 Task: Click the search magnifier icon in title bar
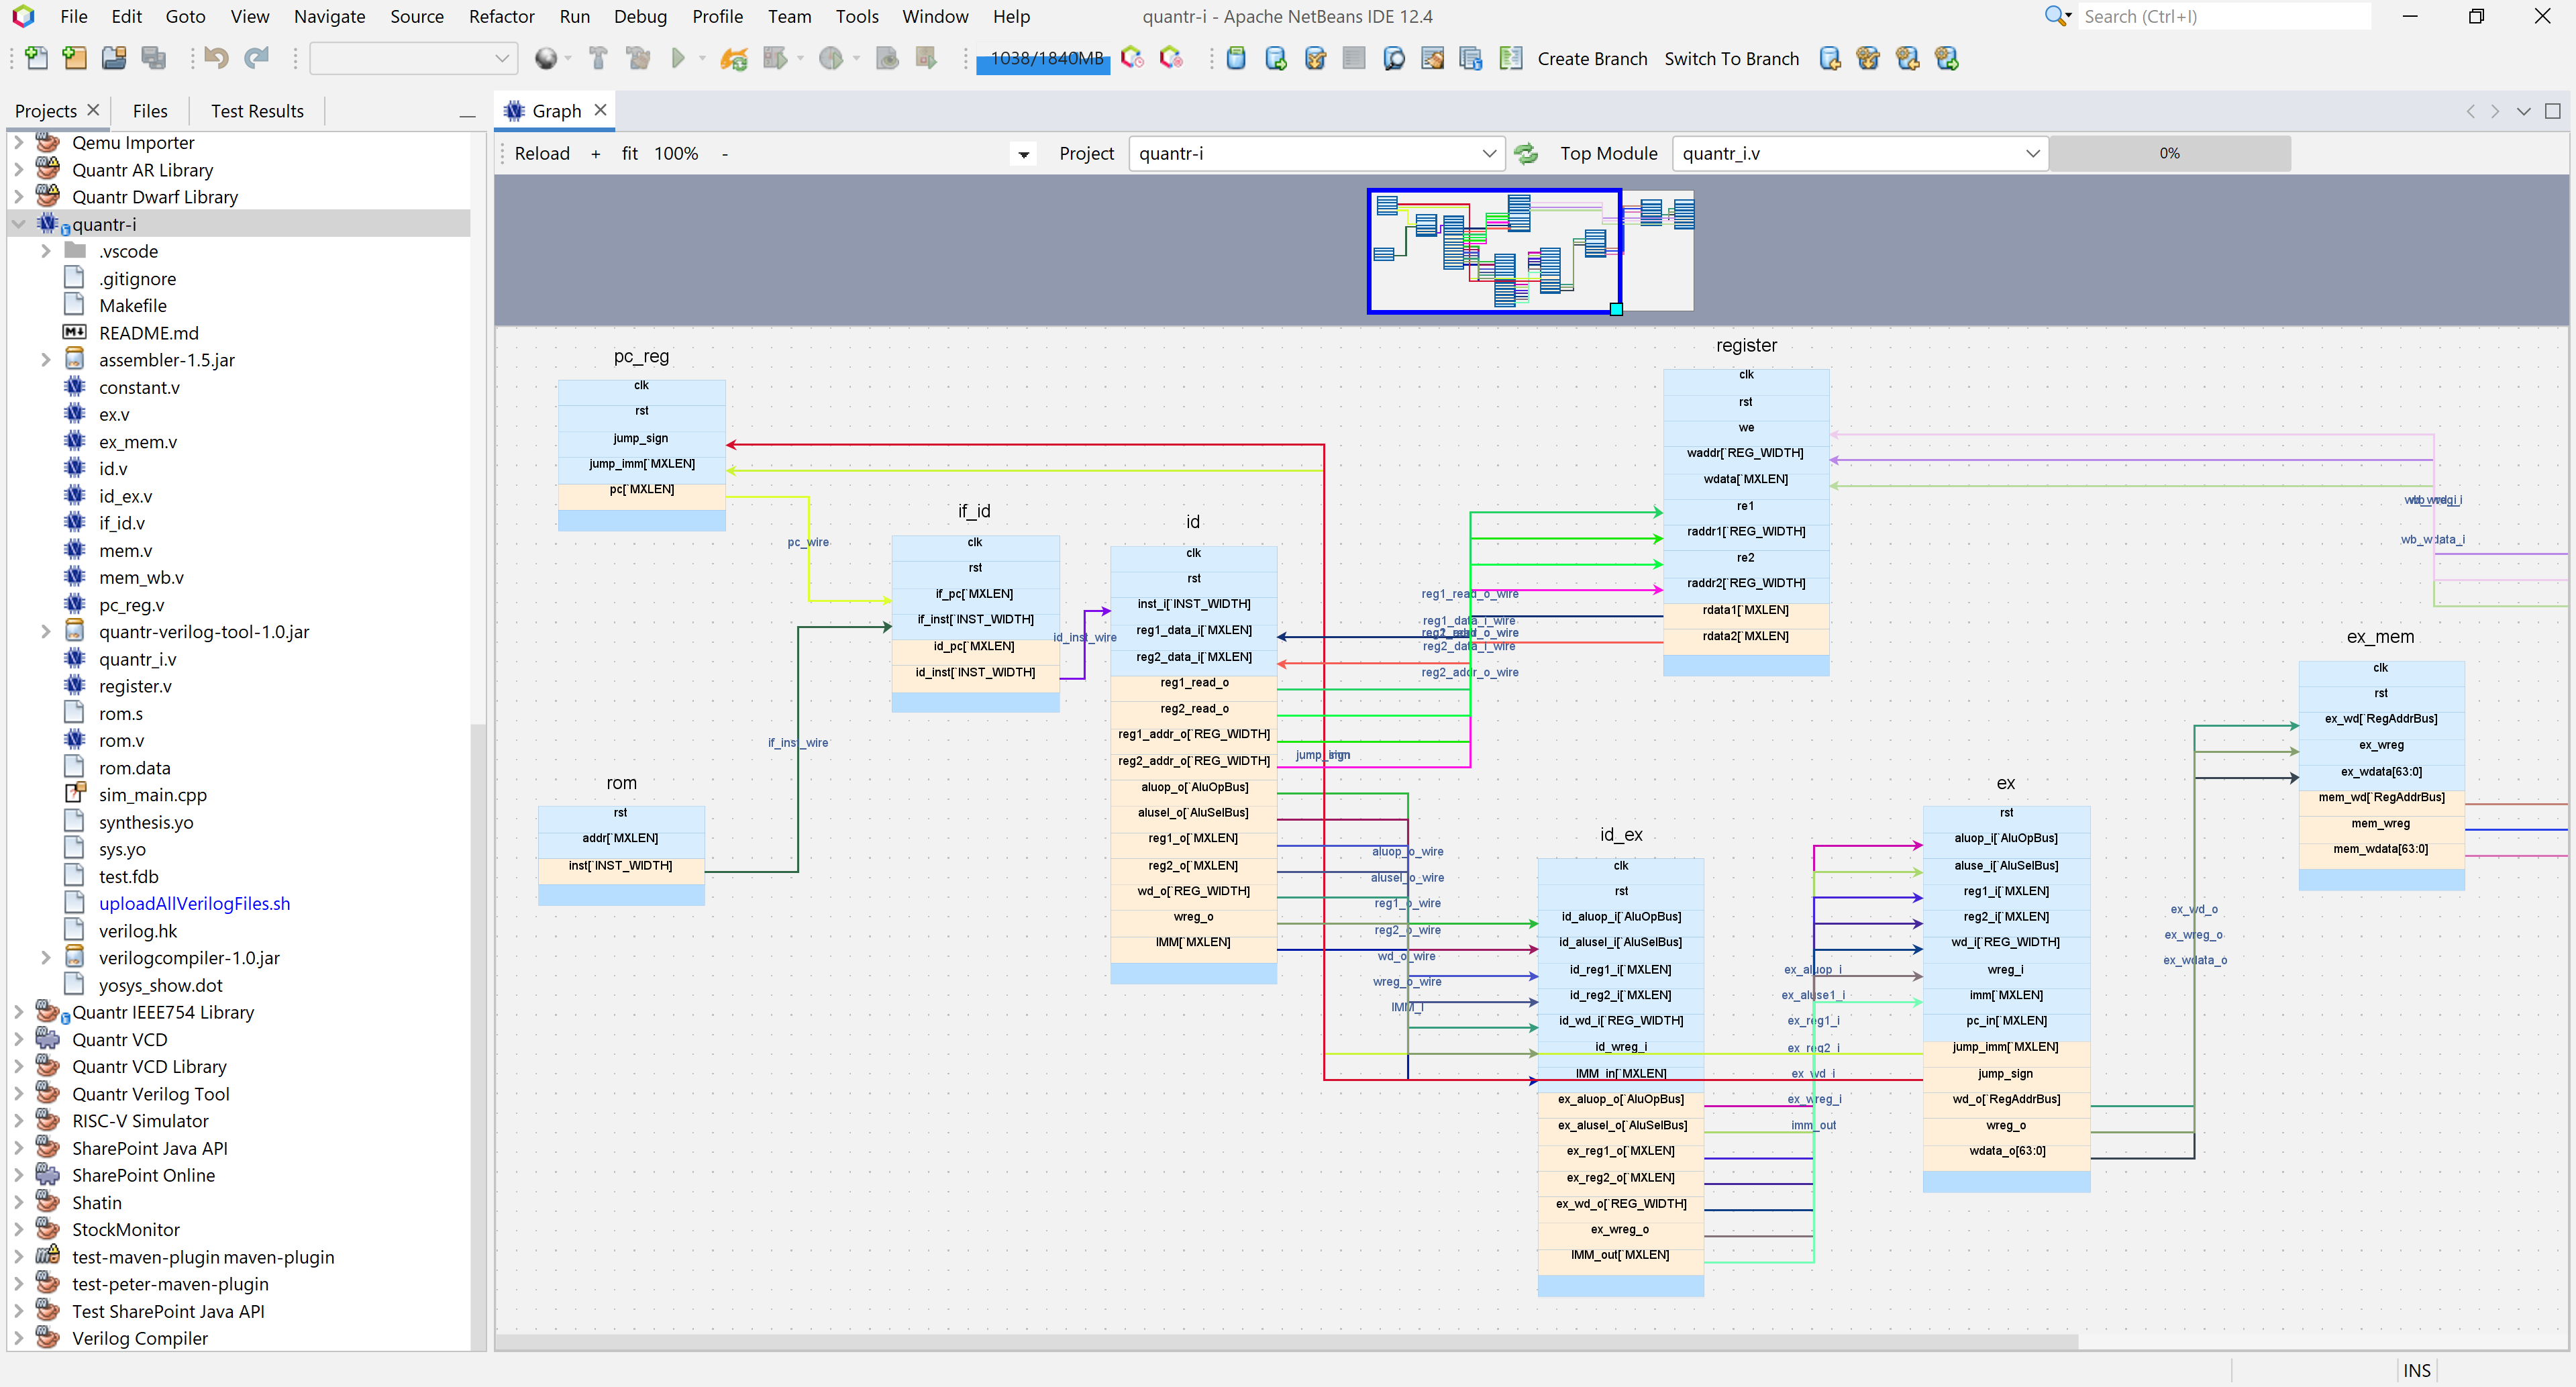[x=2056, y=16]
